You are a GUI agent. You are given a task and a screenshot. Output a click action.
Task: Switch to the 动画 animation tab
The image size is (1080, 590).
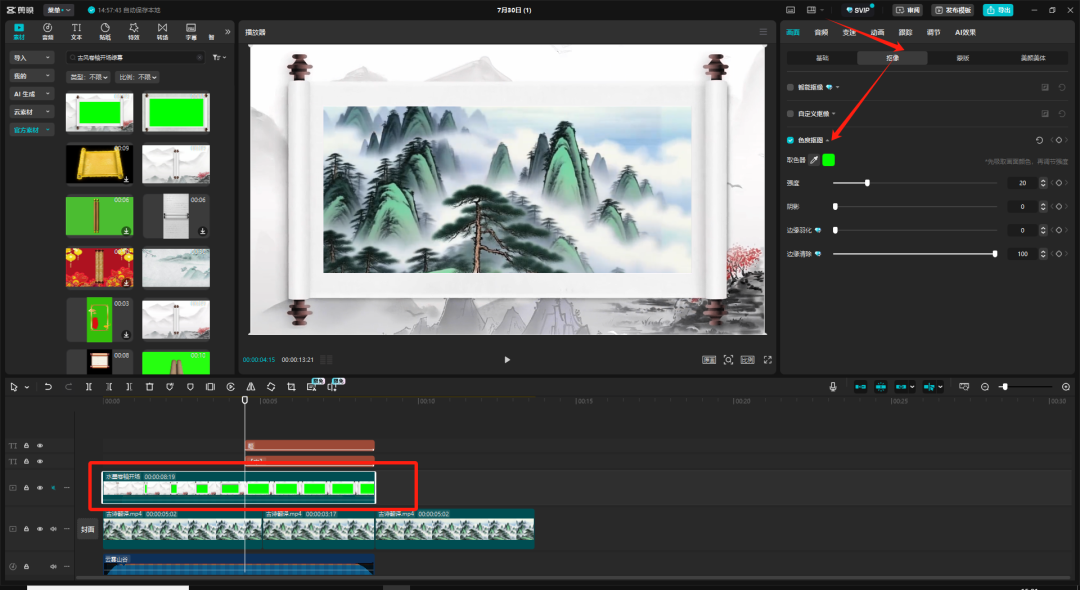(x=877, y=32)
